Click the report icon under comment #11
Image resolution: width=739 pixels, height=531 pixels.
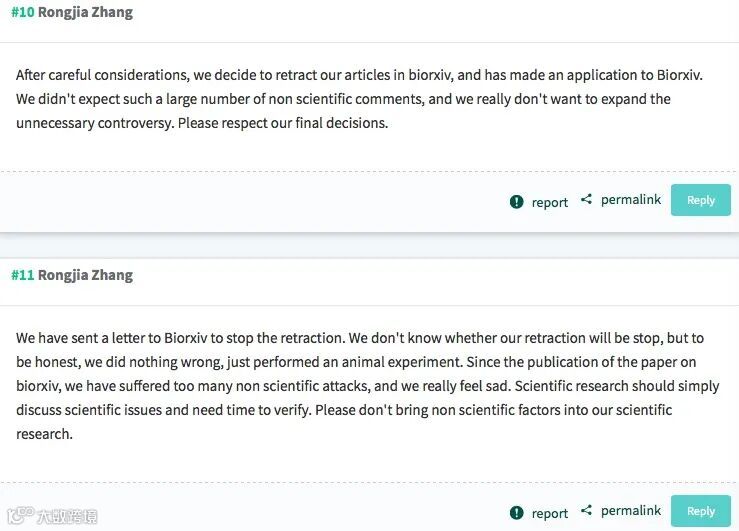click(516, 513)
